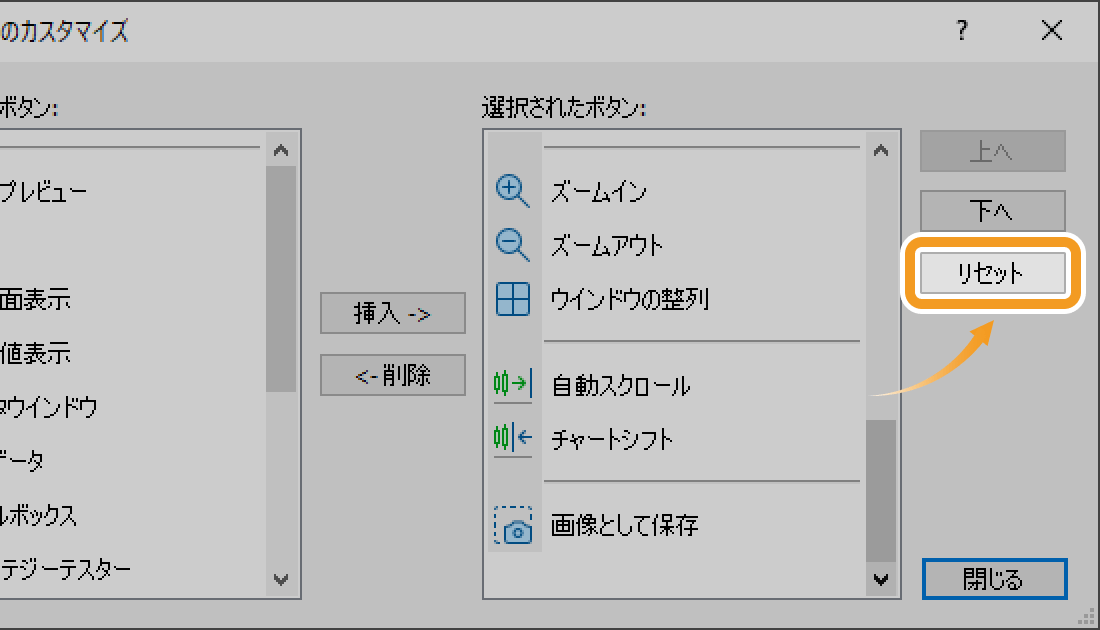Select the プレビュー item in left list
Viewport: 1100px width, 630px height.
pos(43,192)
